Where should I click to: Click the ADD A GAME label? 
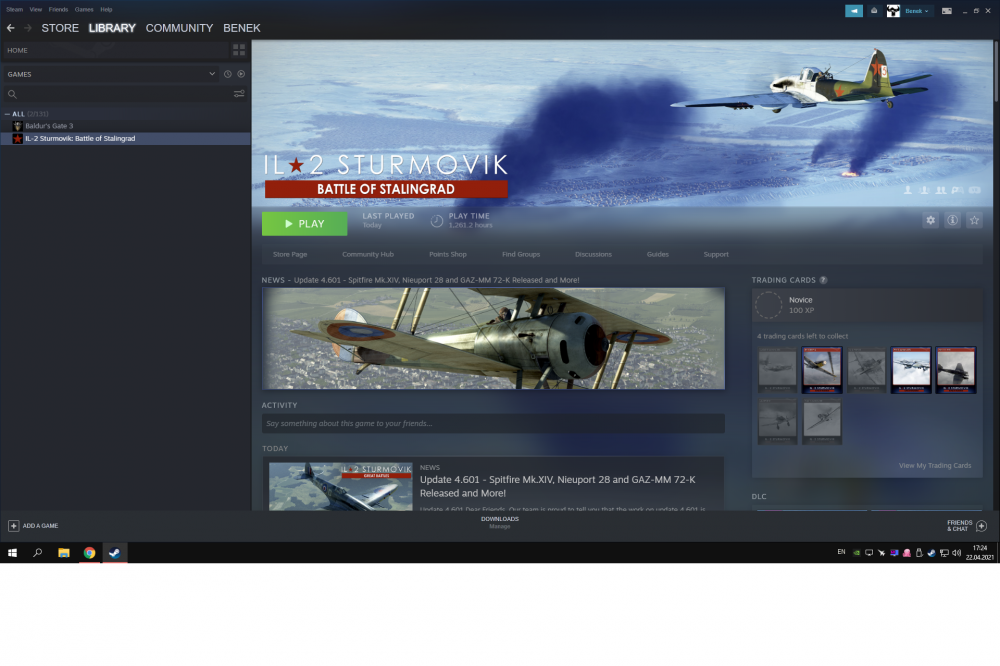coord(40,526)
